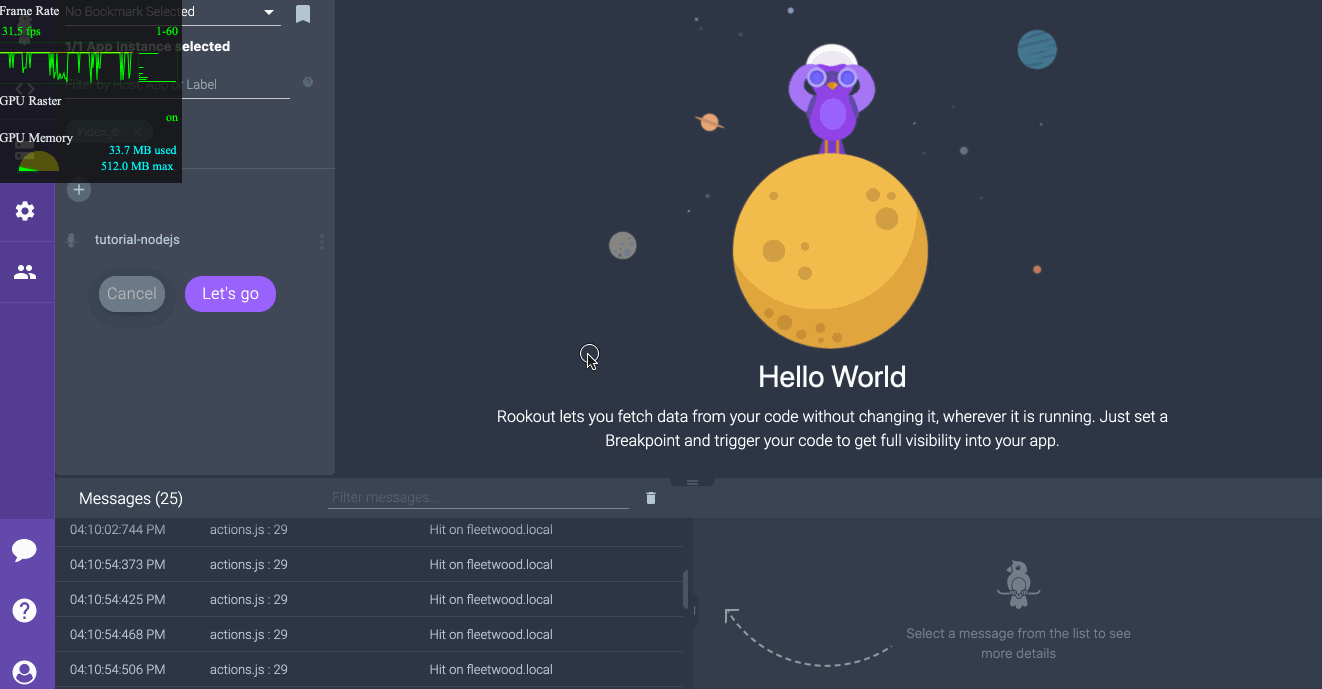Click the bookmark save icon
The image size is (1322, 689).
pos(303,14)
